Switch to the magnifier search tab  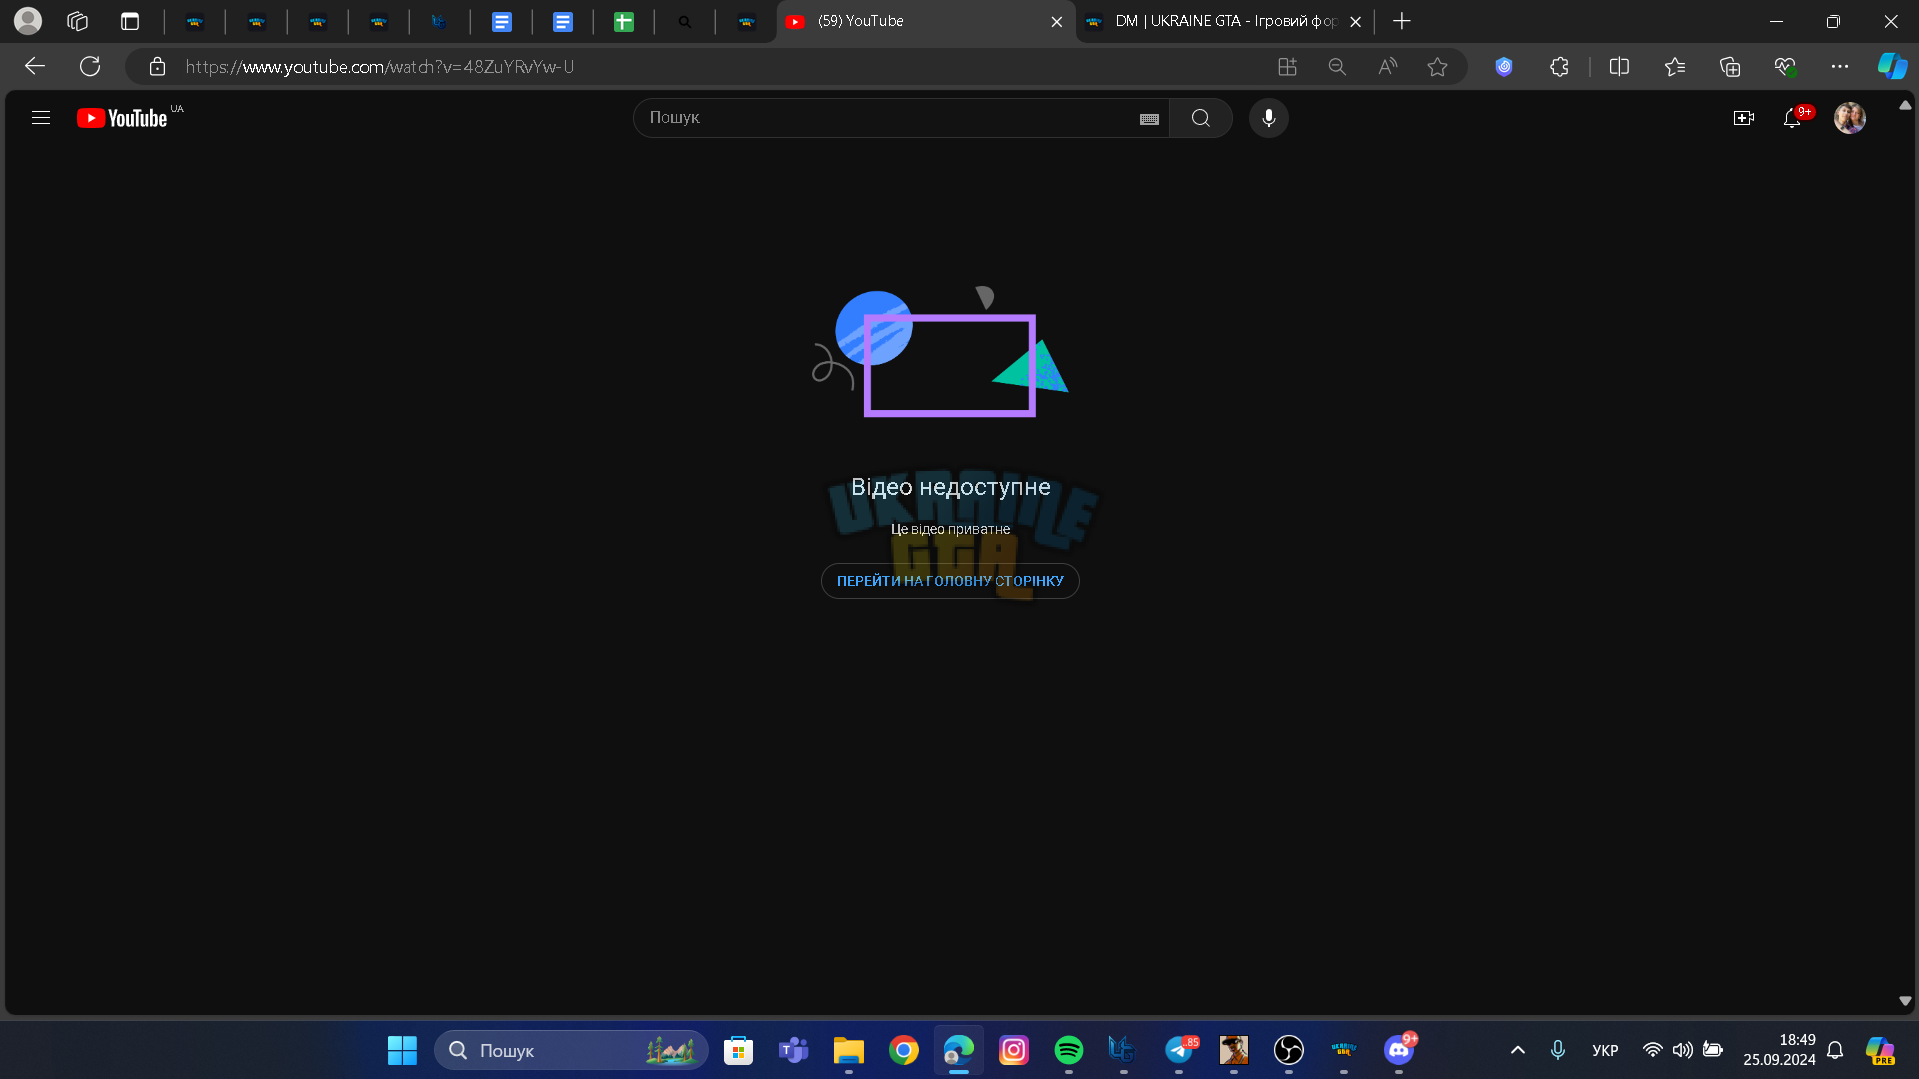[x=685, y=22]
